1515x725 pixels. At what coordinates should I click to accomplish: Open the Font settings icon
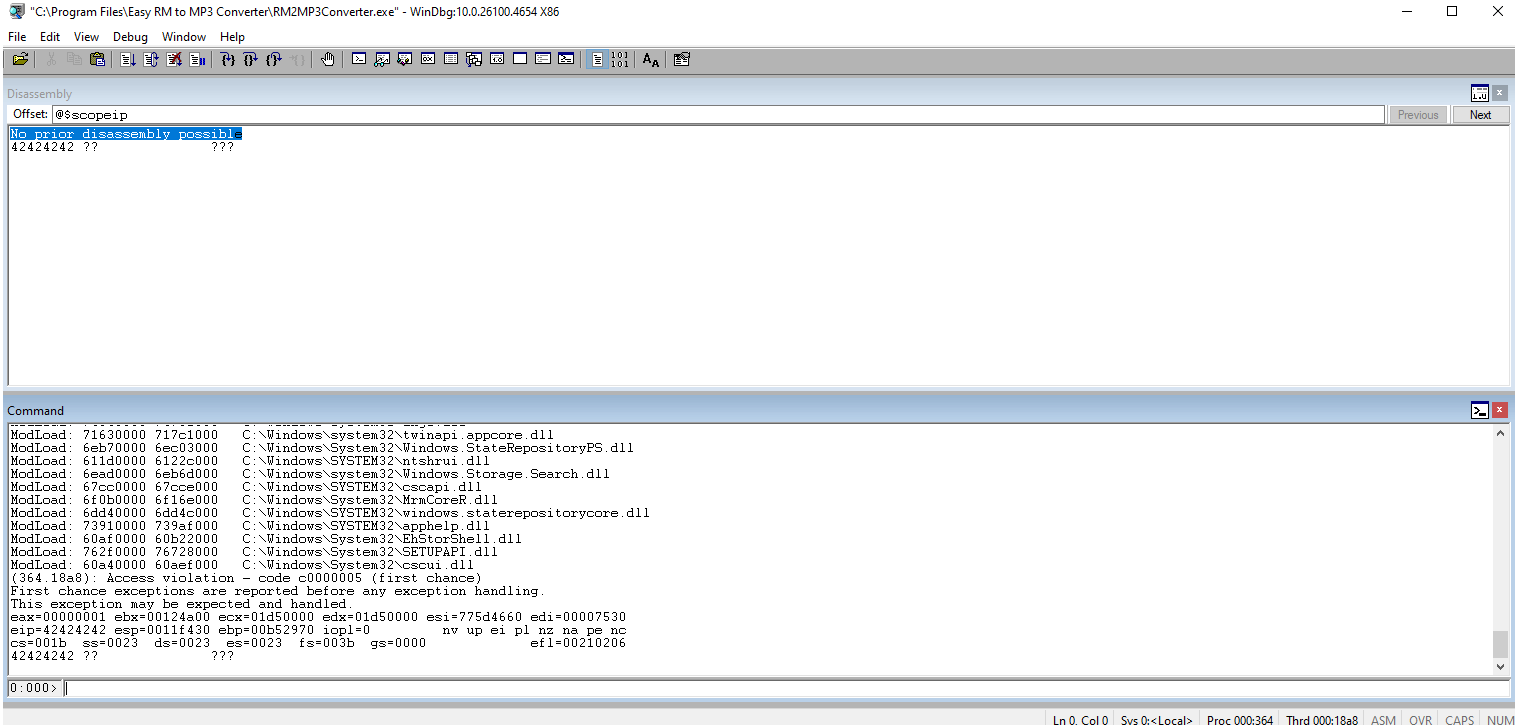(650, 60)
